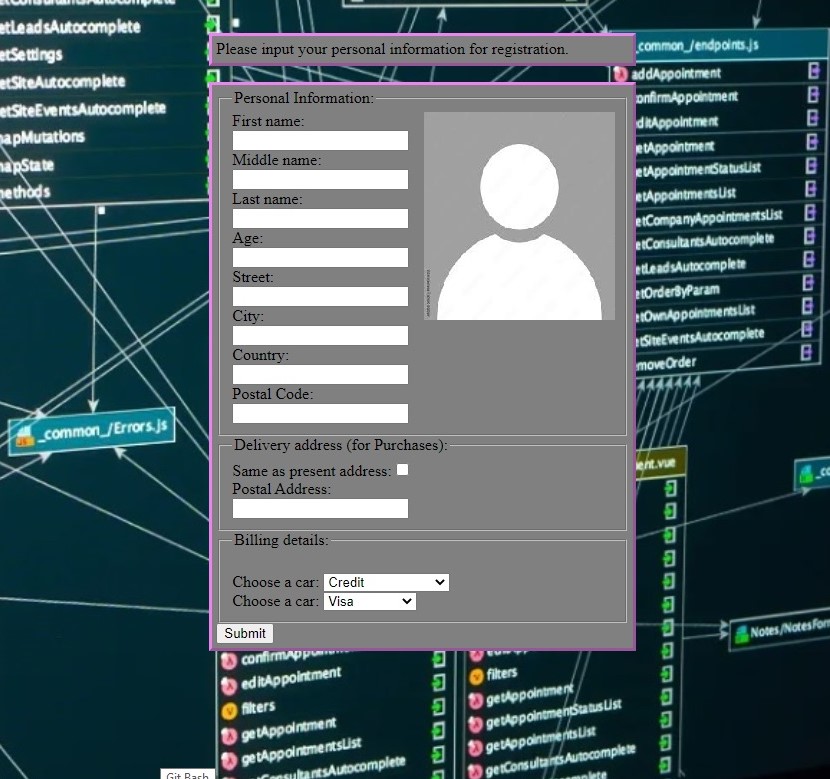The image size is (830, 779).
Task: Click the Postal Code field
Action: [320, 414]
